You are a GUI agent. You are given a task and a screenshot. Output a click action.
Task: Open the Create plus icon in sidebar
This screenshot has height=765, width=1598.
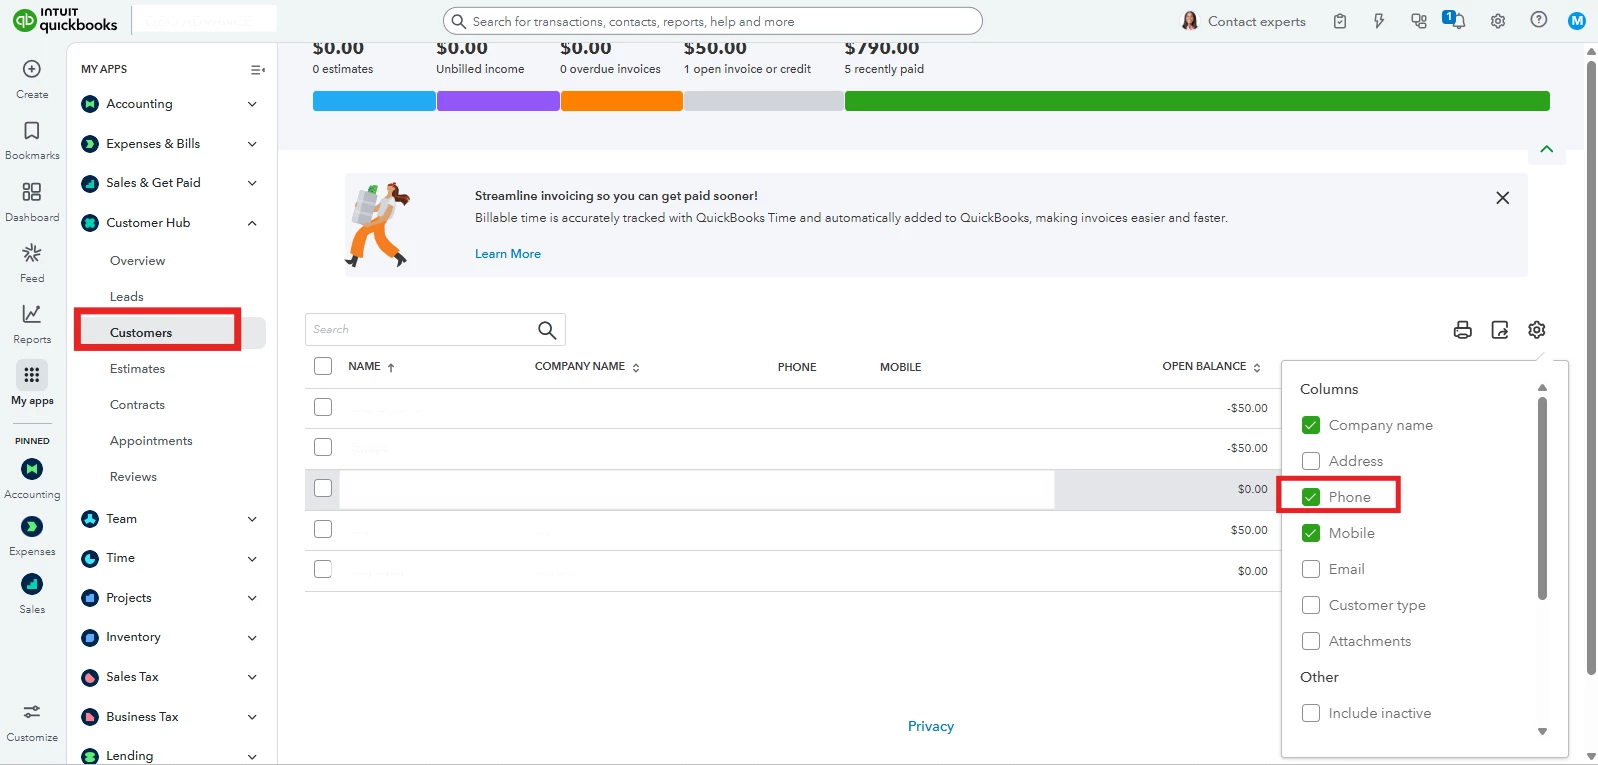pyautogui.click(x=32, y=69)
